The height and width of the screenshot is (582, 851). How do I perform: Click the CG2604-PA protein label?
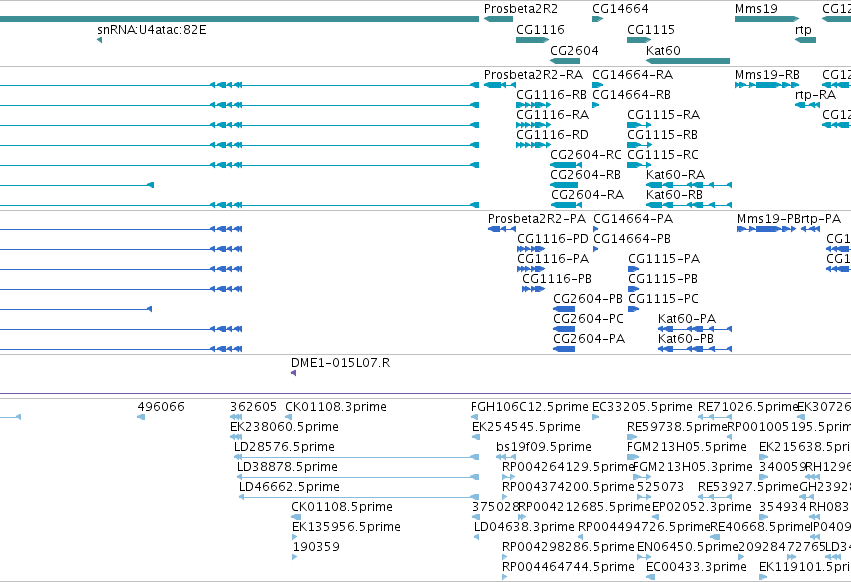tap(589, 339)
